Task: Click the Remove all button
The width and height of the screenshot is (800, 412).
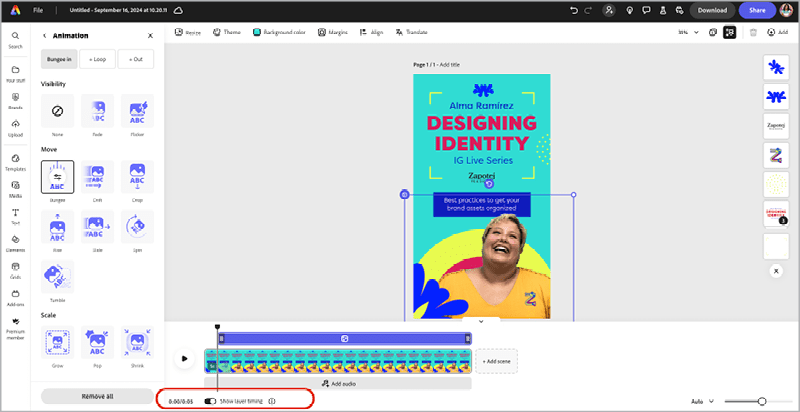Action: 97,396
